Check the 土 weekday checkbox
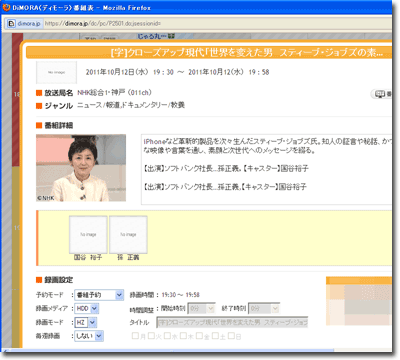Screen dimensions: 400x360 [215, 336]
